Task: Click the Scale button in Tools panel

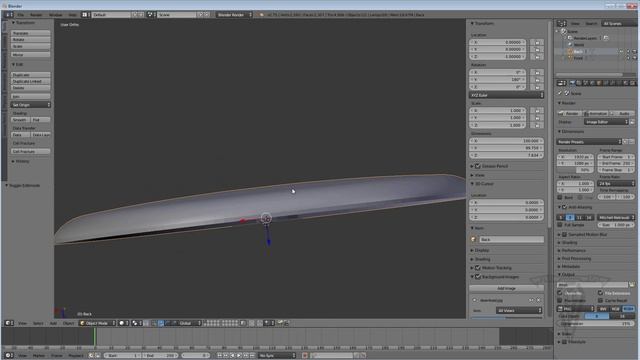Action: click(x=31, y=46)
